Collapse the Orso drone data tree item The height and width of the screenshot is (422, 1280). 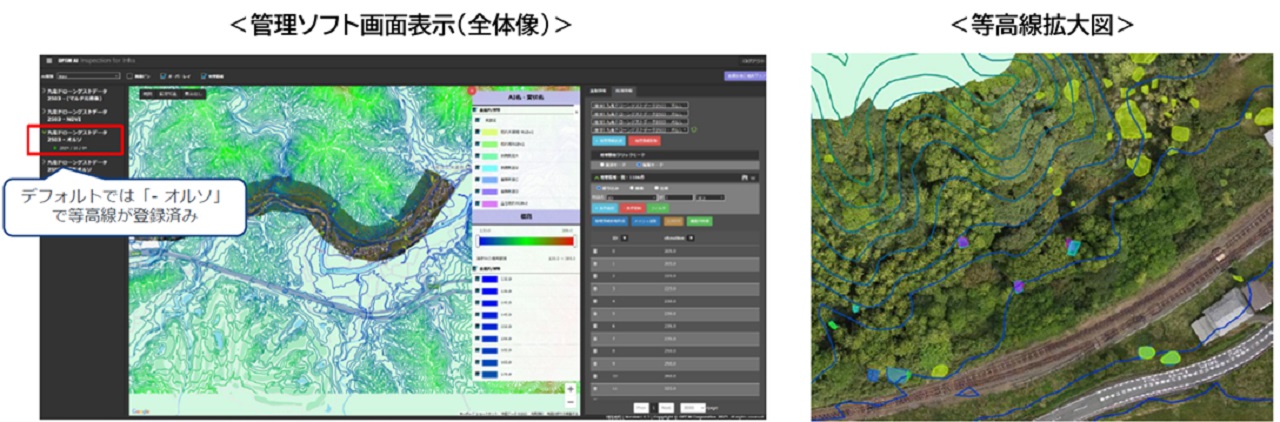click(x=44, y=132)
